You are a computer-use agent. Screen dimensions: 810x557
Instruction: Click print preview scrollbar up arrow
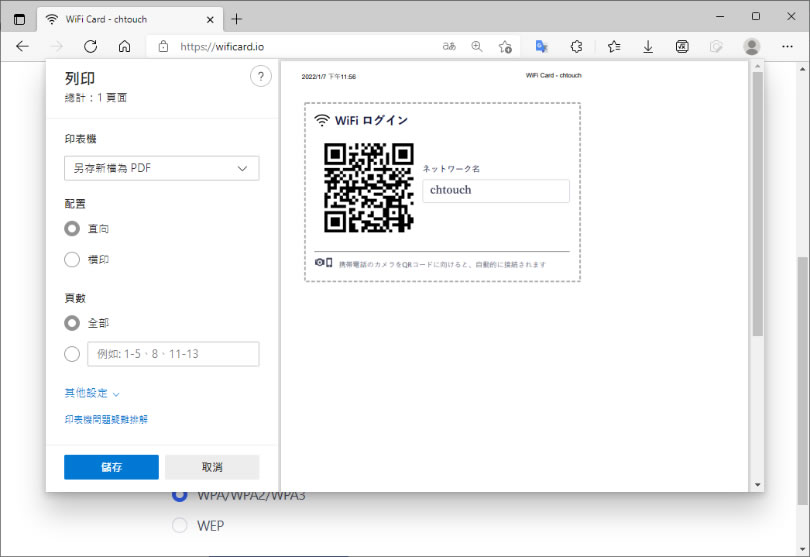757,67
